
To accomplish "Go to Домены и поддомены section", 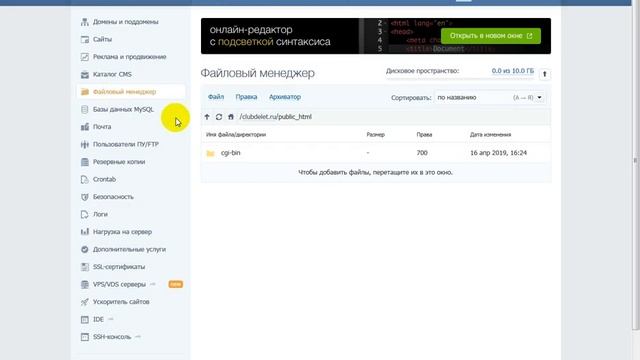I will pos(125,22).
